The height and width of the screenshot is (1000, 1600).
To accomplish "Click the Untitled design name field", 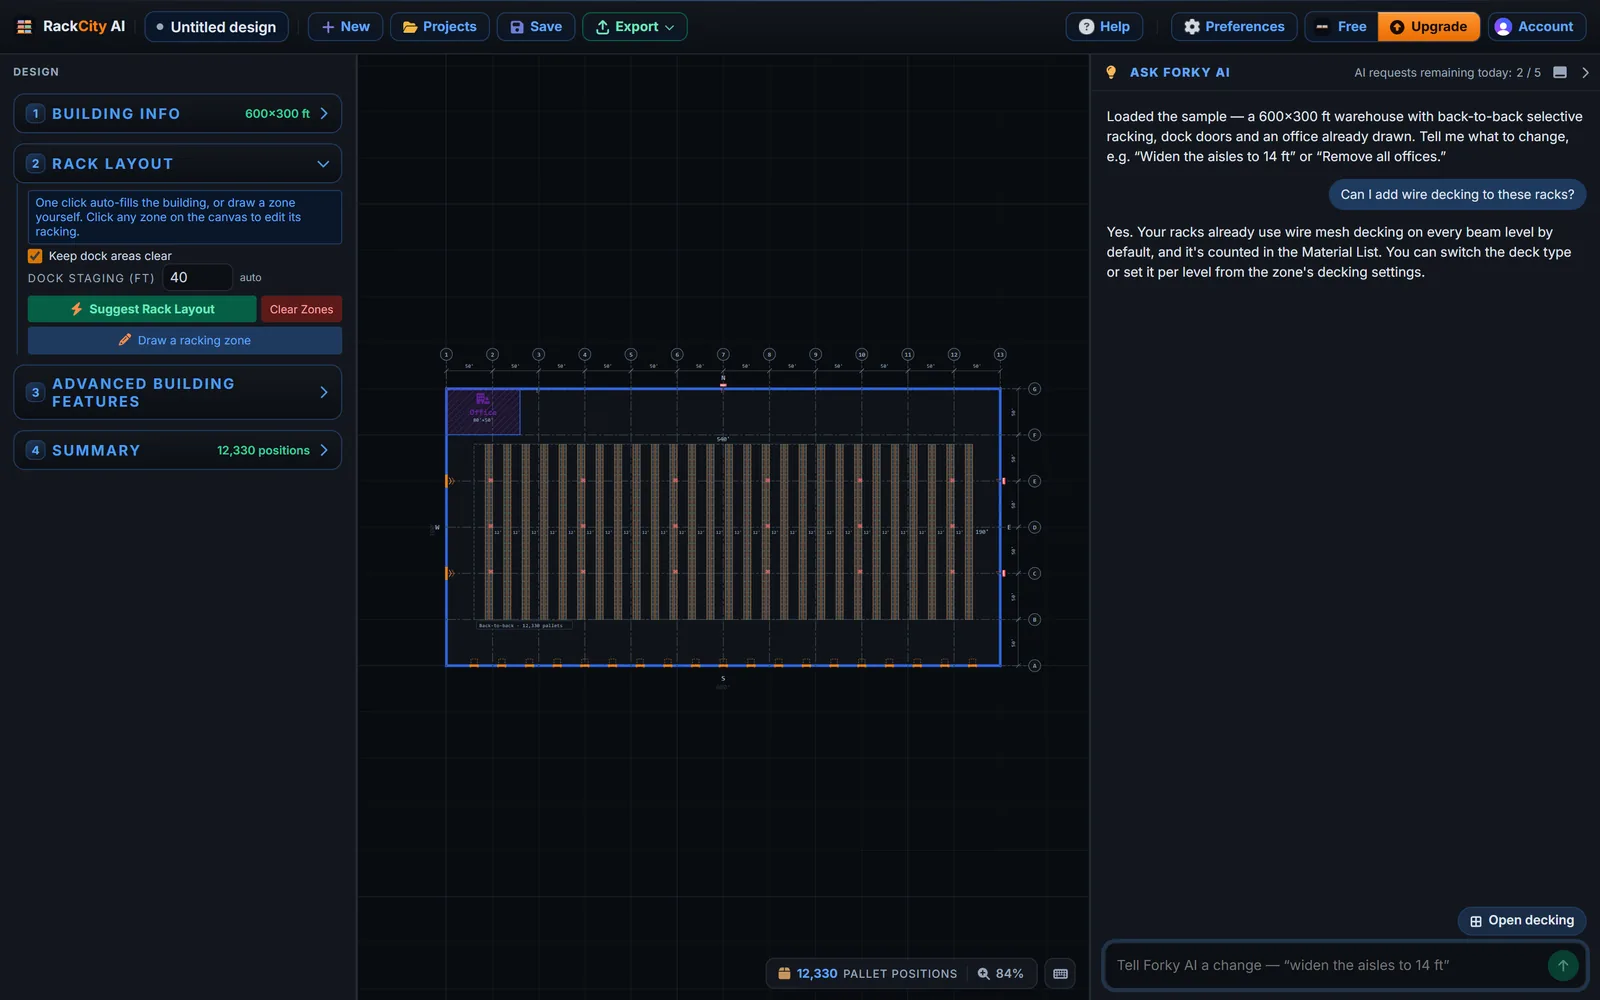I will (x=217, y=27).
